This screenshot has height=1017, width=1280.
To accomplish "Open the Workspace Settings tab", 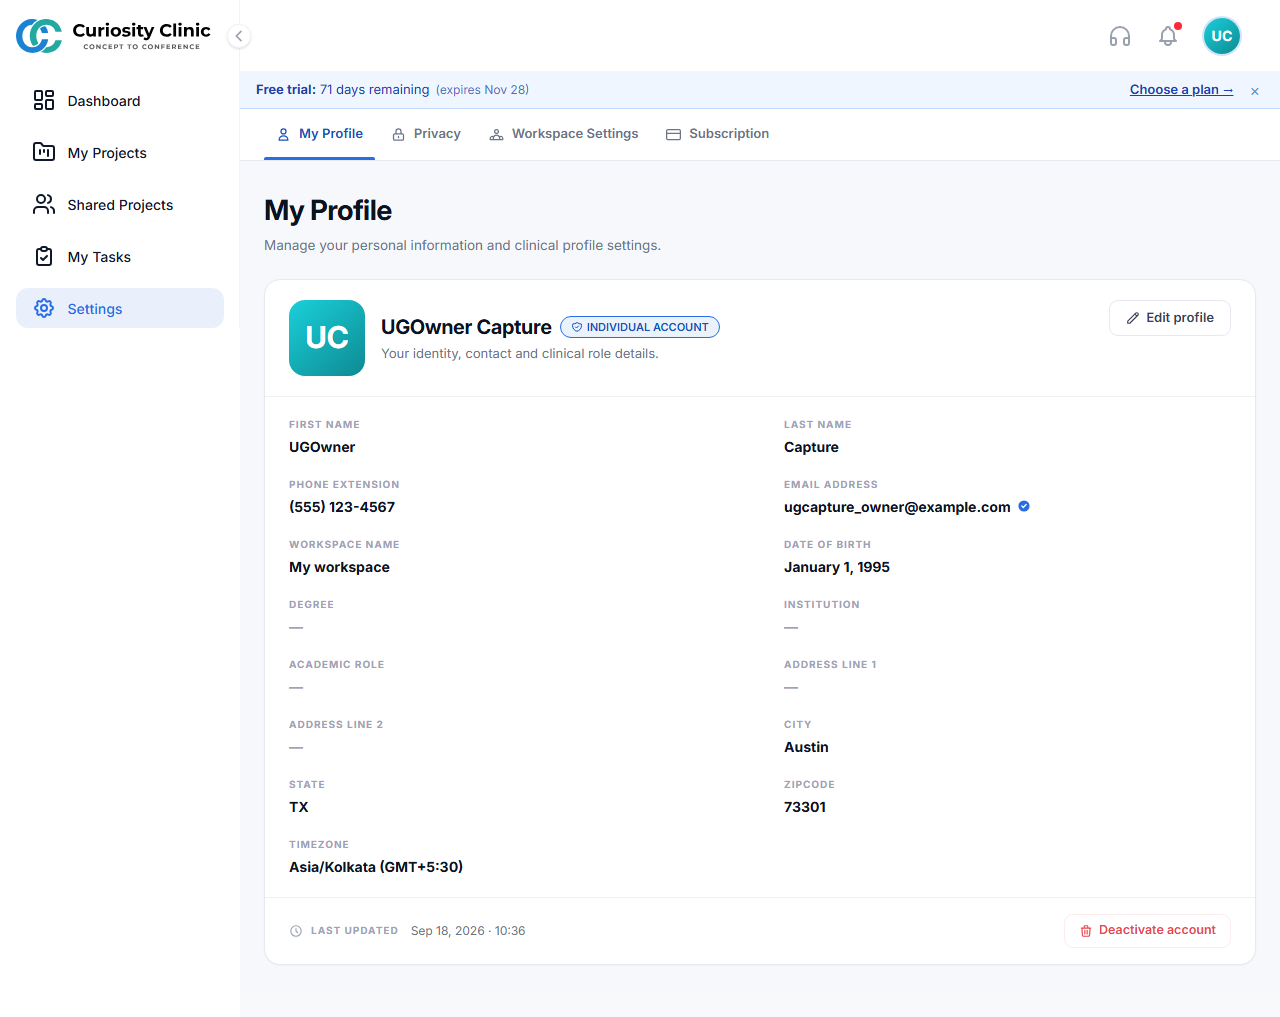I will coord(563,134).
